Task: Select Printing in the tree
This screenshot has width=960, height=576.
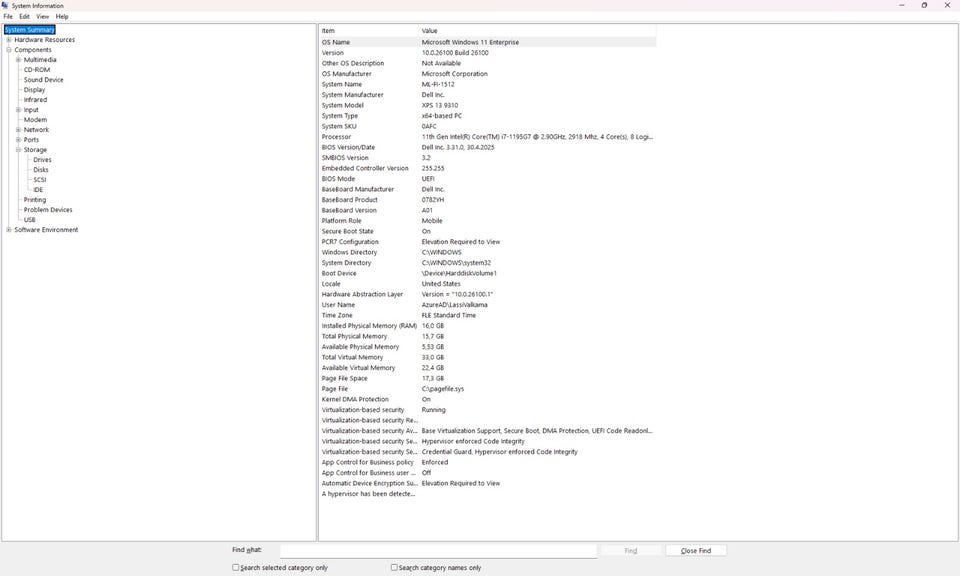Action: pos(34,200)
